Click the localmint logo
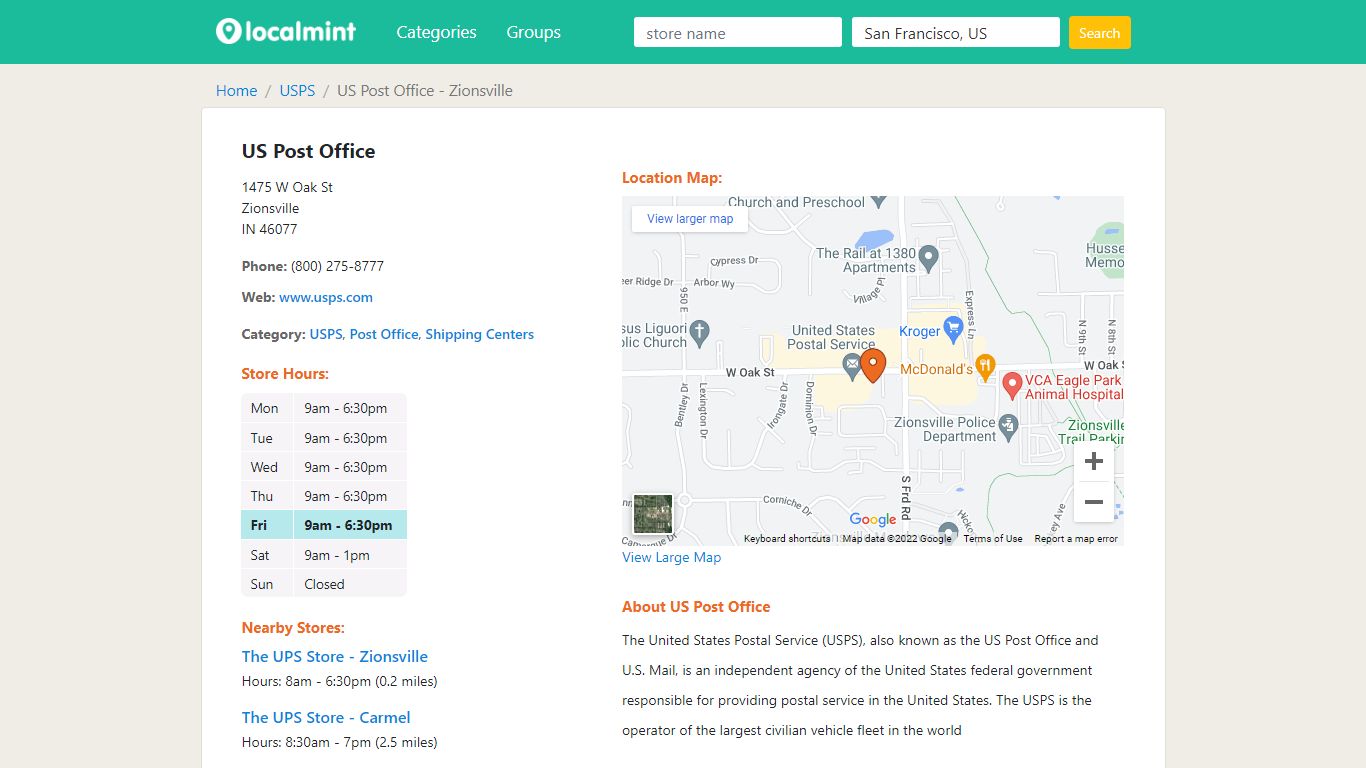Viewport: 1366px width, 768px height. (286, 32)
